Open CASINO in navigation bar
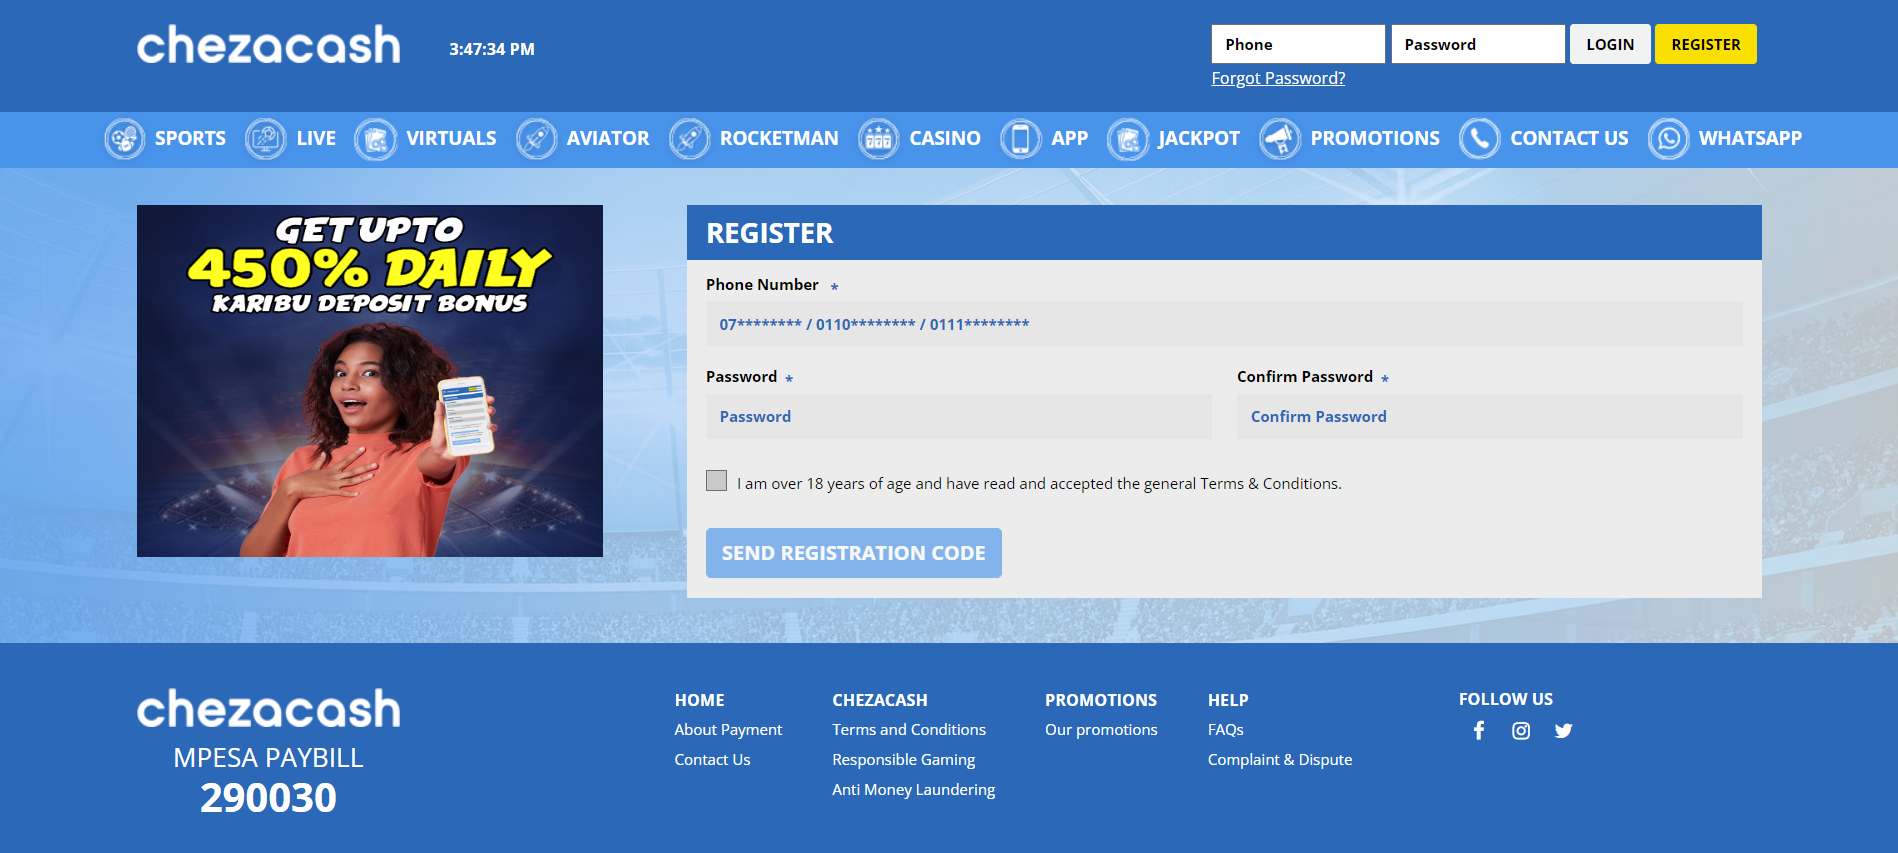 pyautogui.click(x=945, y=138)
